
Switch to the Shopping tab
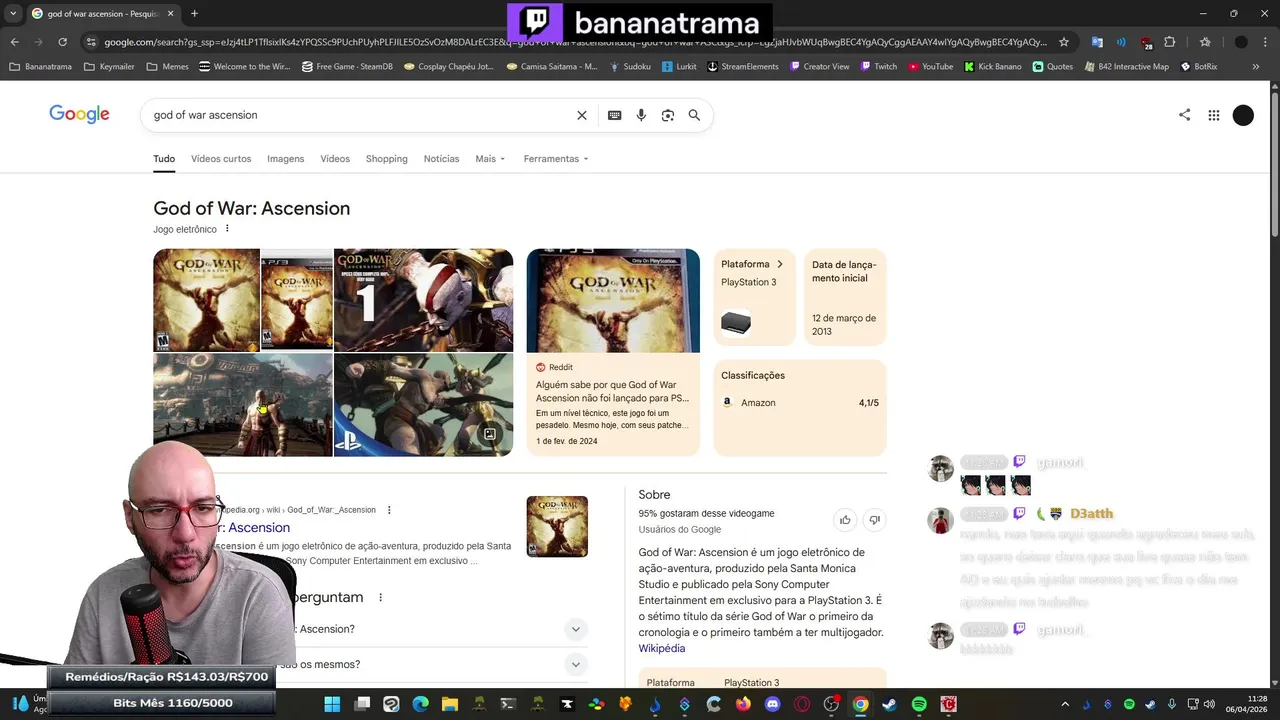(x=386, y=159)
